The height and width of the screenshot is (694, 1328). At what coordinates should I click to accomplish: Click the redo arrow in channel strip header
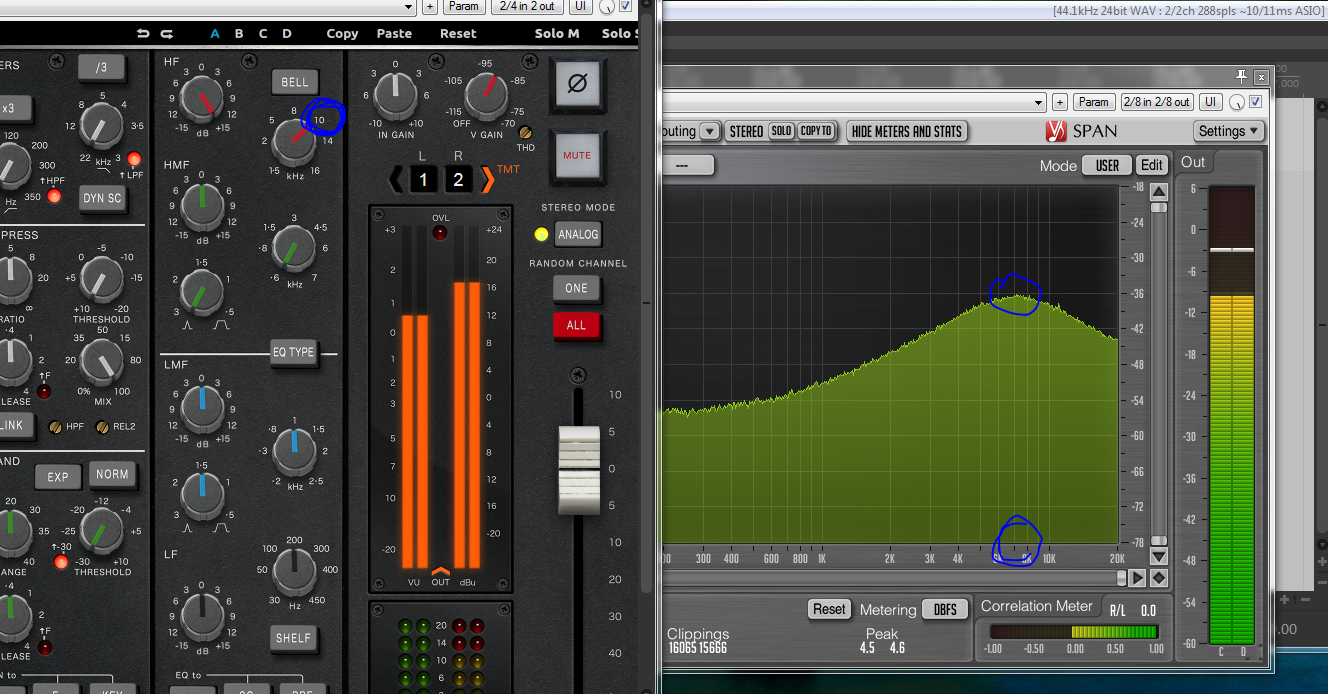[x=167, y=33]
